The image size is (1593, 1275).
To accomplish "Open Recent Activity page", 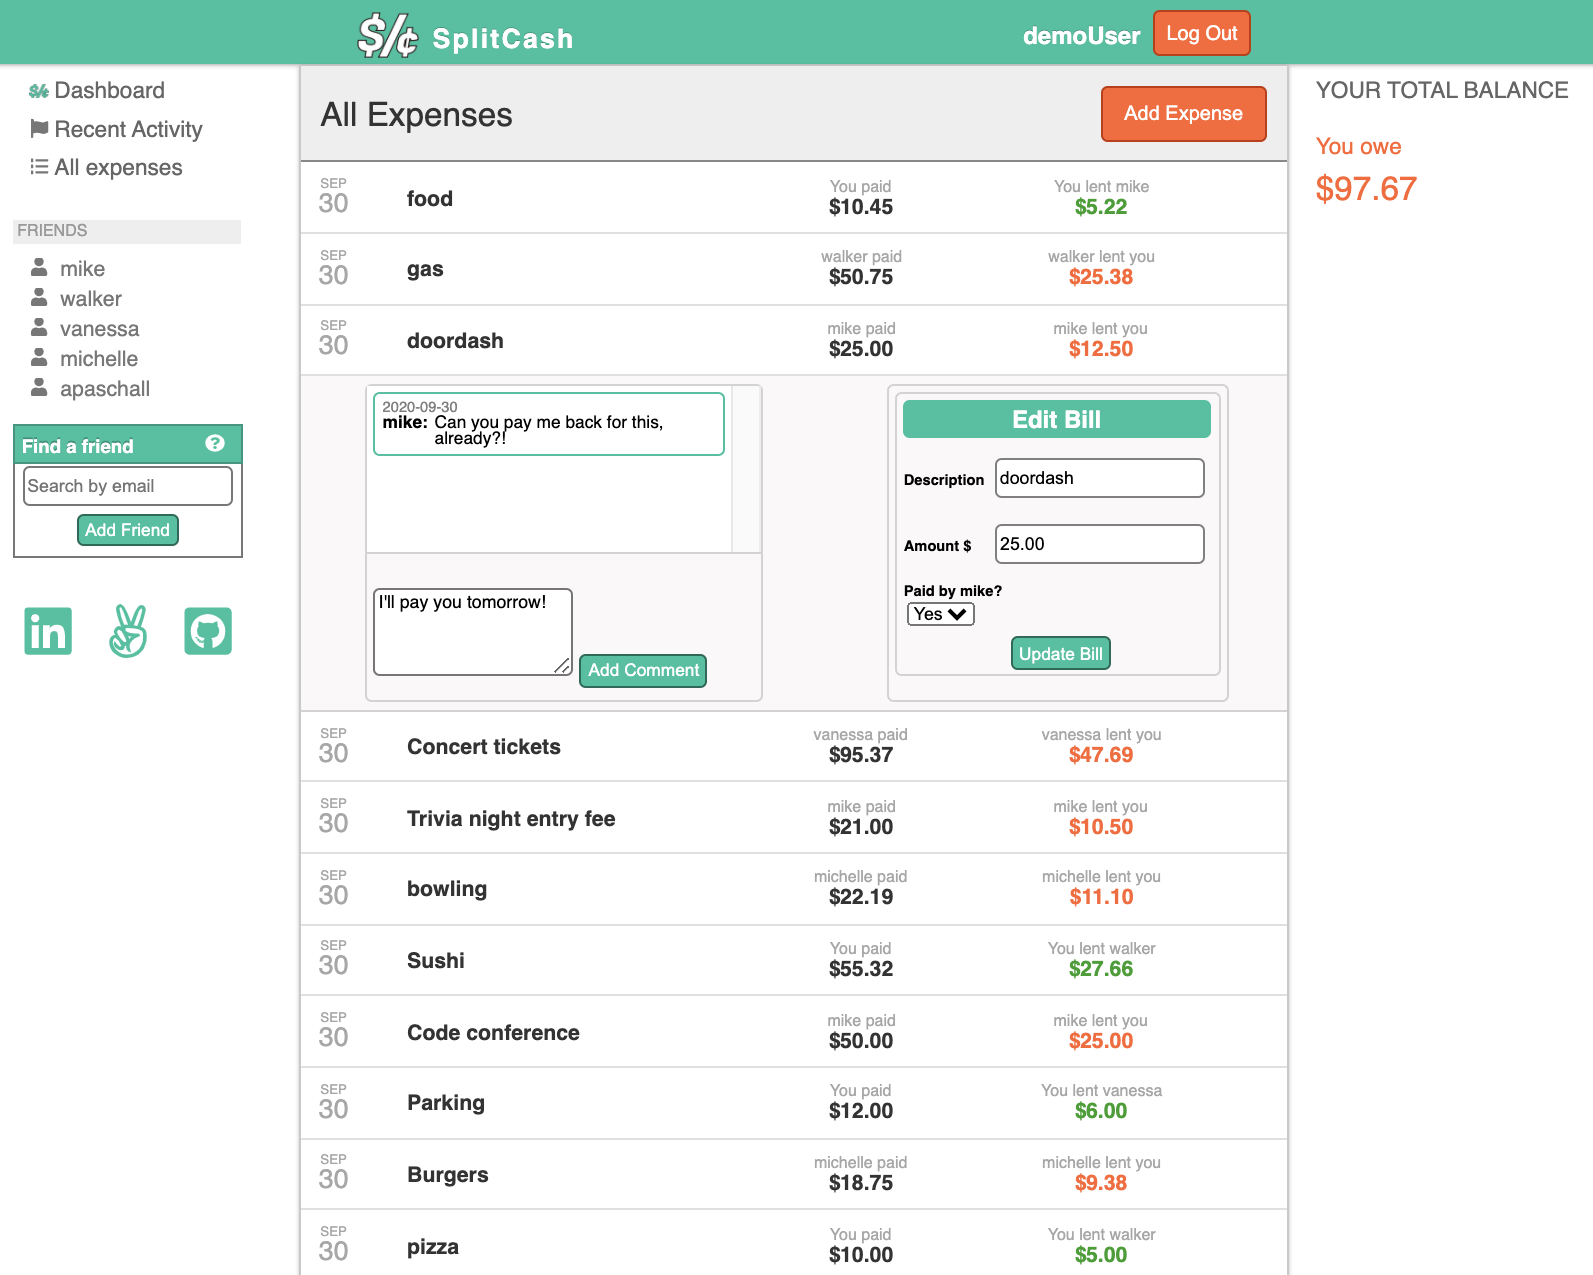I will pos(129,129).
